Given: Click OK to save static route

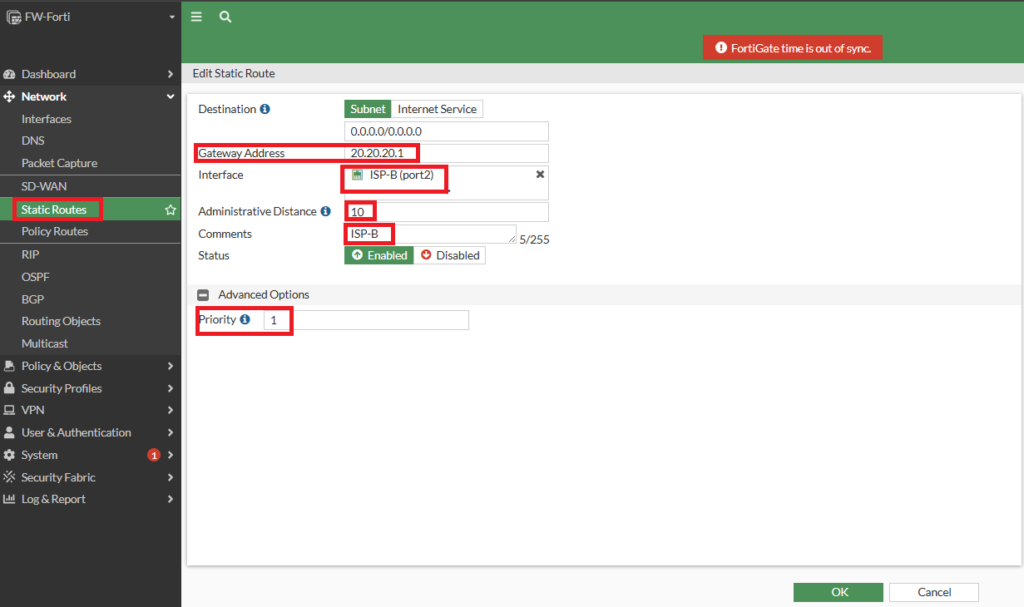Looking at the screenshot, I should pyautogui.click(x=838, y=592).
